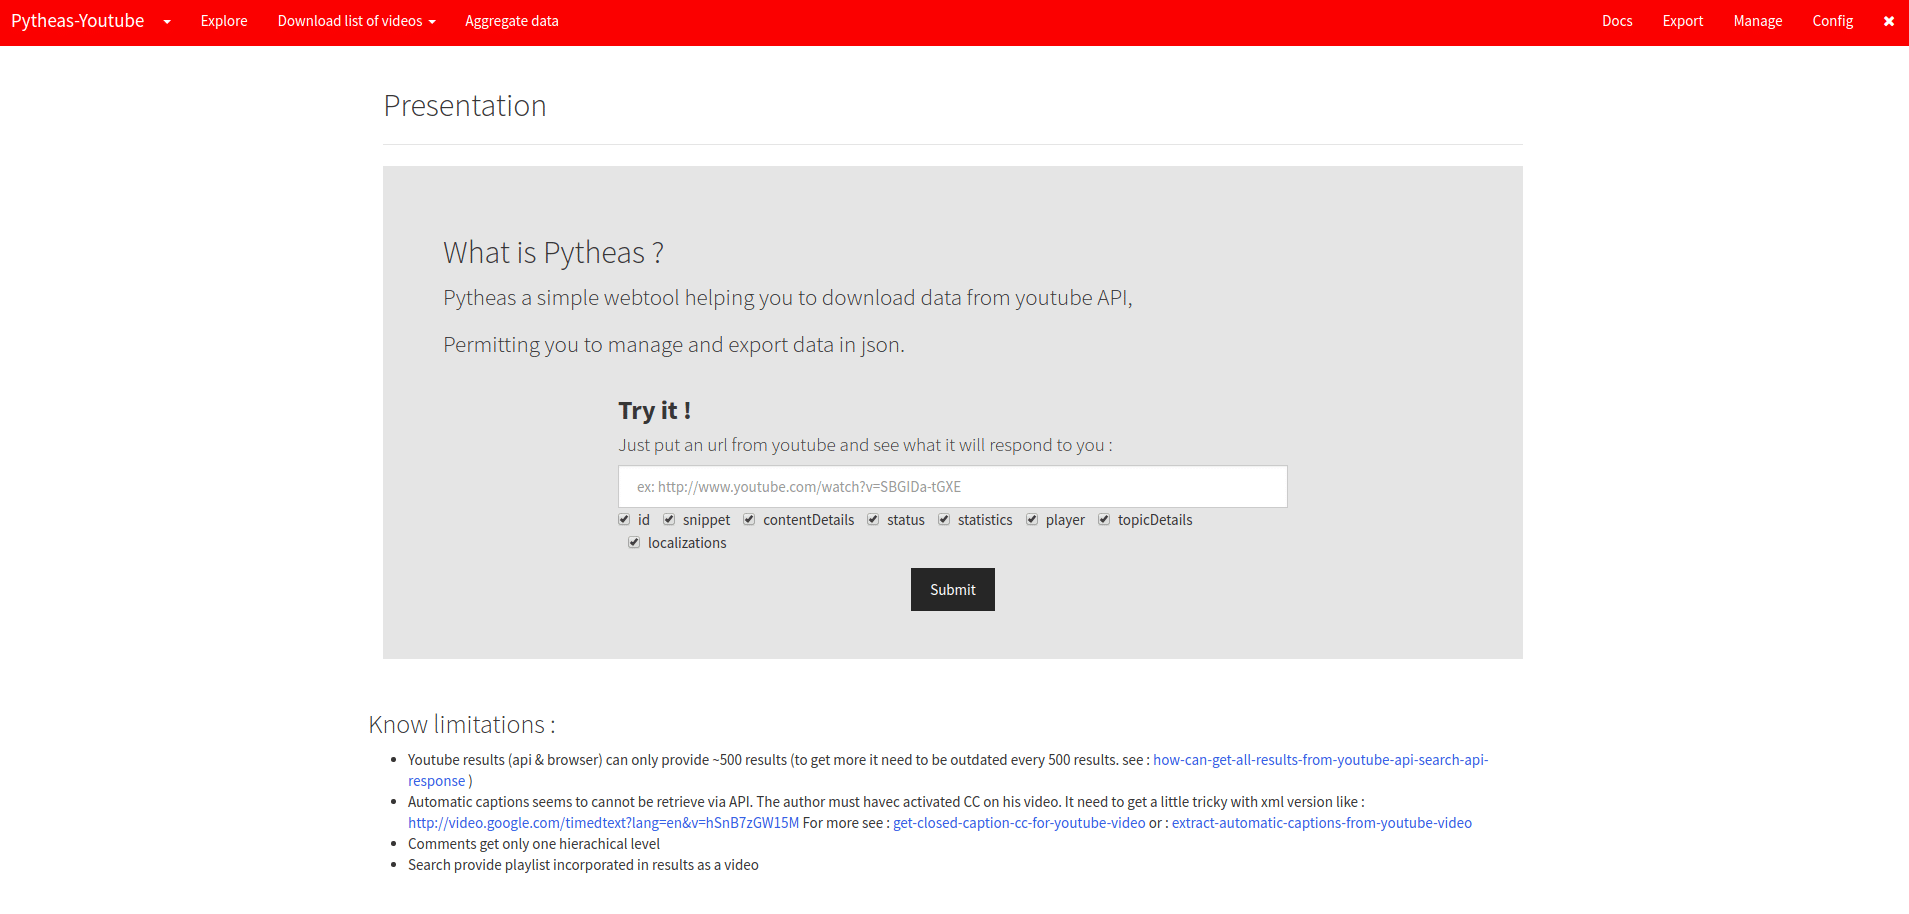
Task: Click the 'Try it !' heading
Action: tap(654, 411)
